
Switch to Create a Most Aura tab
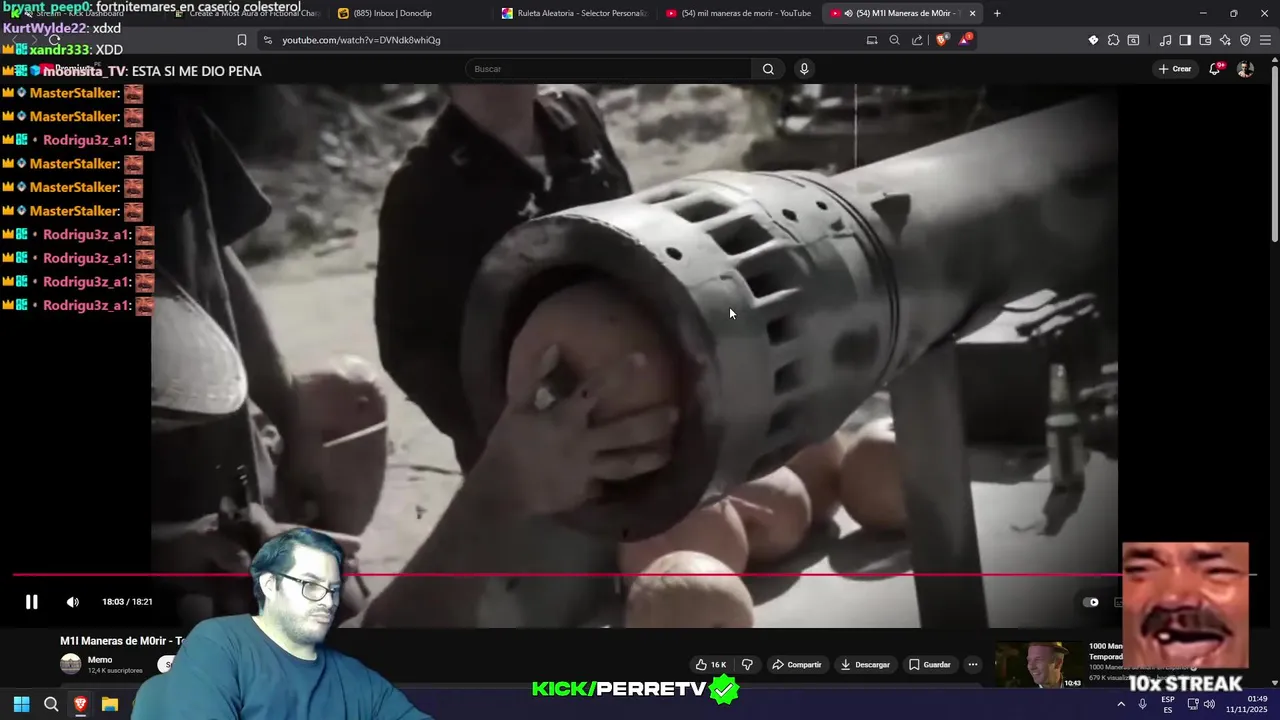click(x=246, y=13)
